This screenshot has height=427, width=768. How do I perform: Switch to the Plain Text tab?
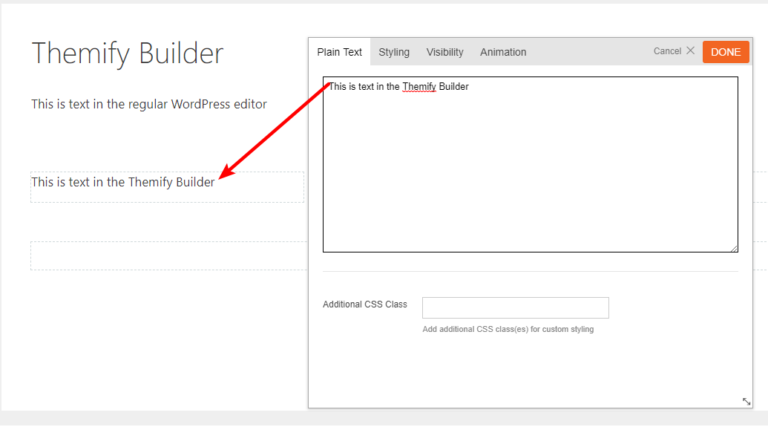pyautogui.click(x=339, y=52)
